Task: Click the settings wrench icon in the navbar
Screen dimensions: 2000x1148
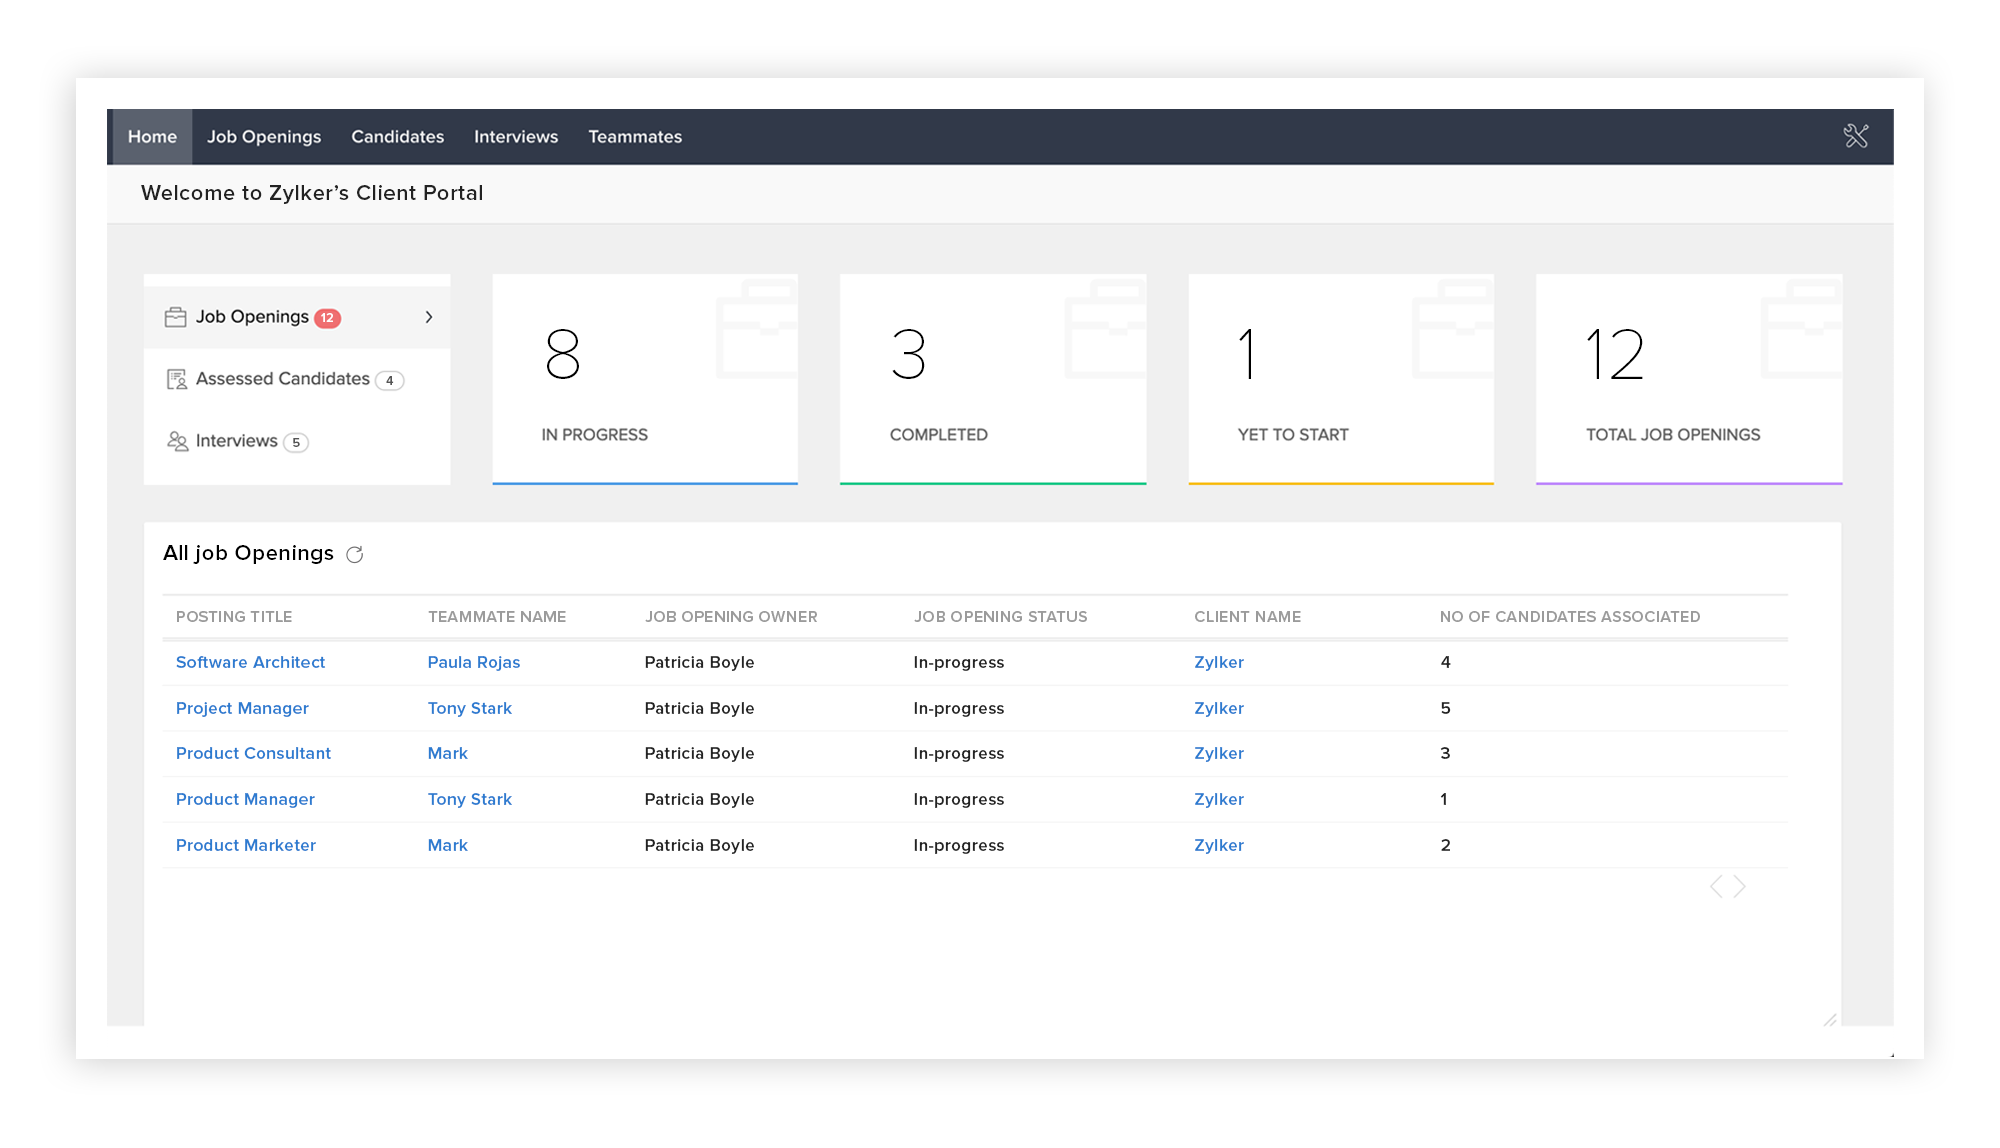Action: pos(1857,136)
